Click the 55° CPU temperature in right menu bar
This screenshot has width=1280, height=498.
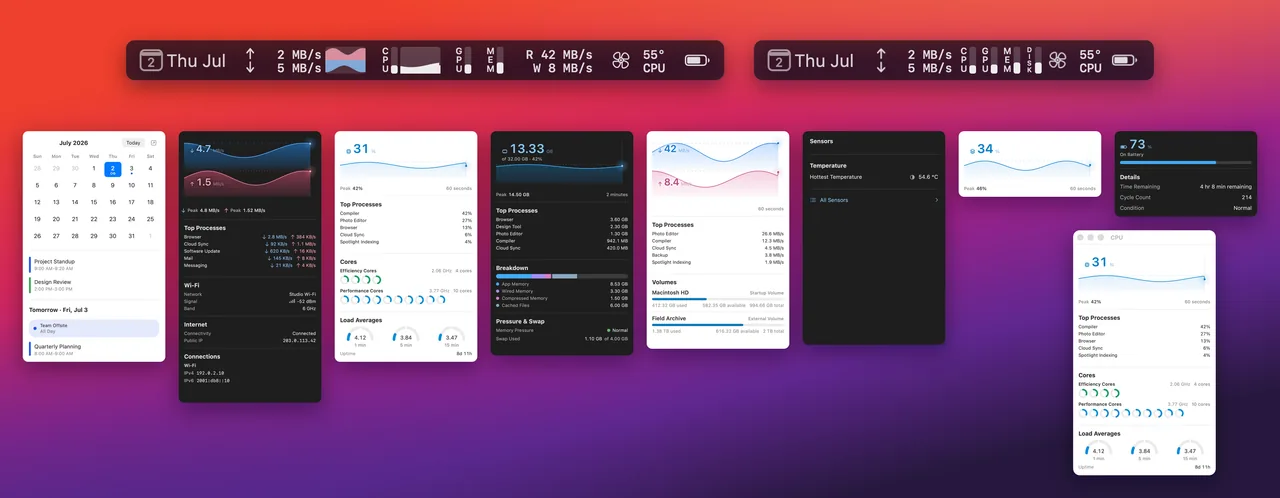[1089, 61]
